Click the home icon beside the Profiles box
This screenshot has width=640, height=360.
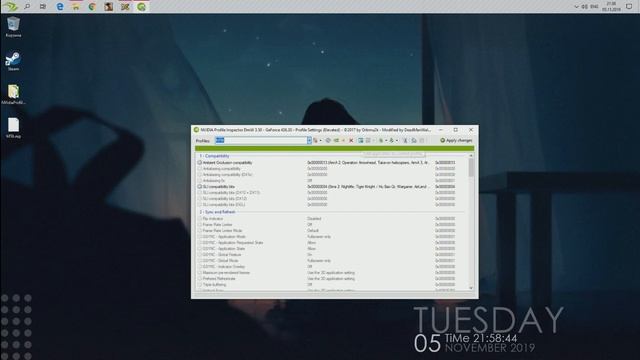click(315, 140)
